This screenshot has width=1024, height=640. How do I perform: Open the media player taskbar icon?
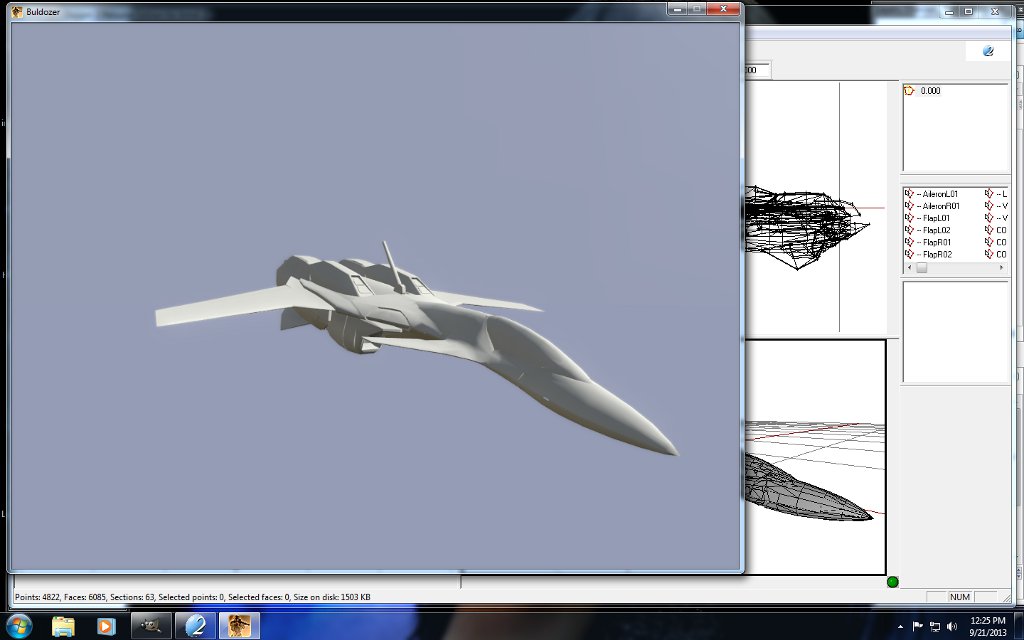[x=106, y=626]
